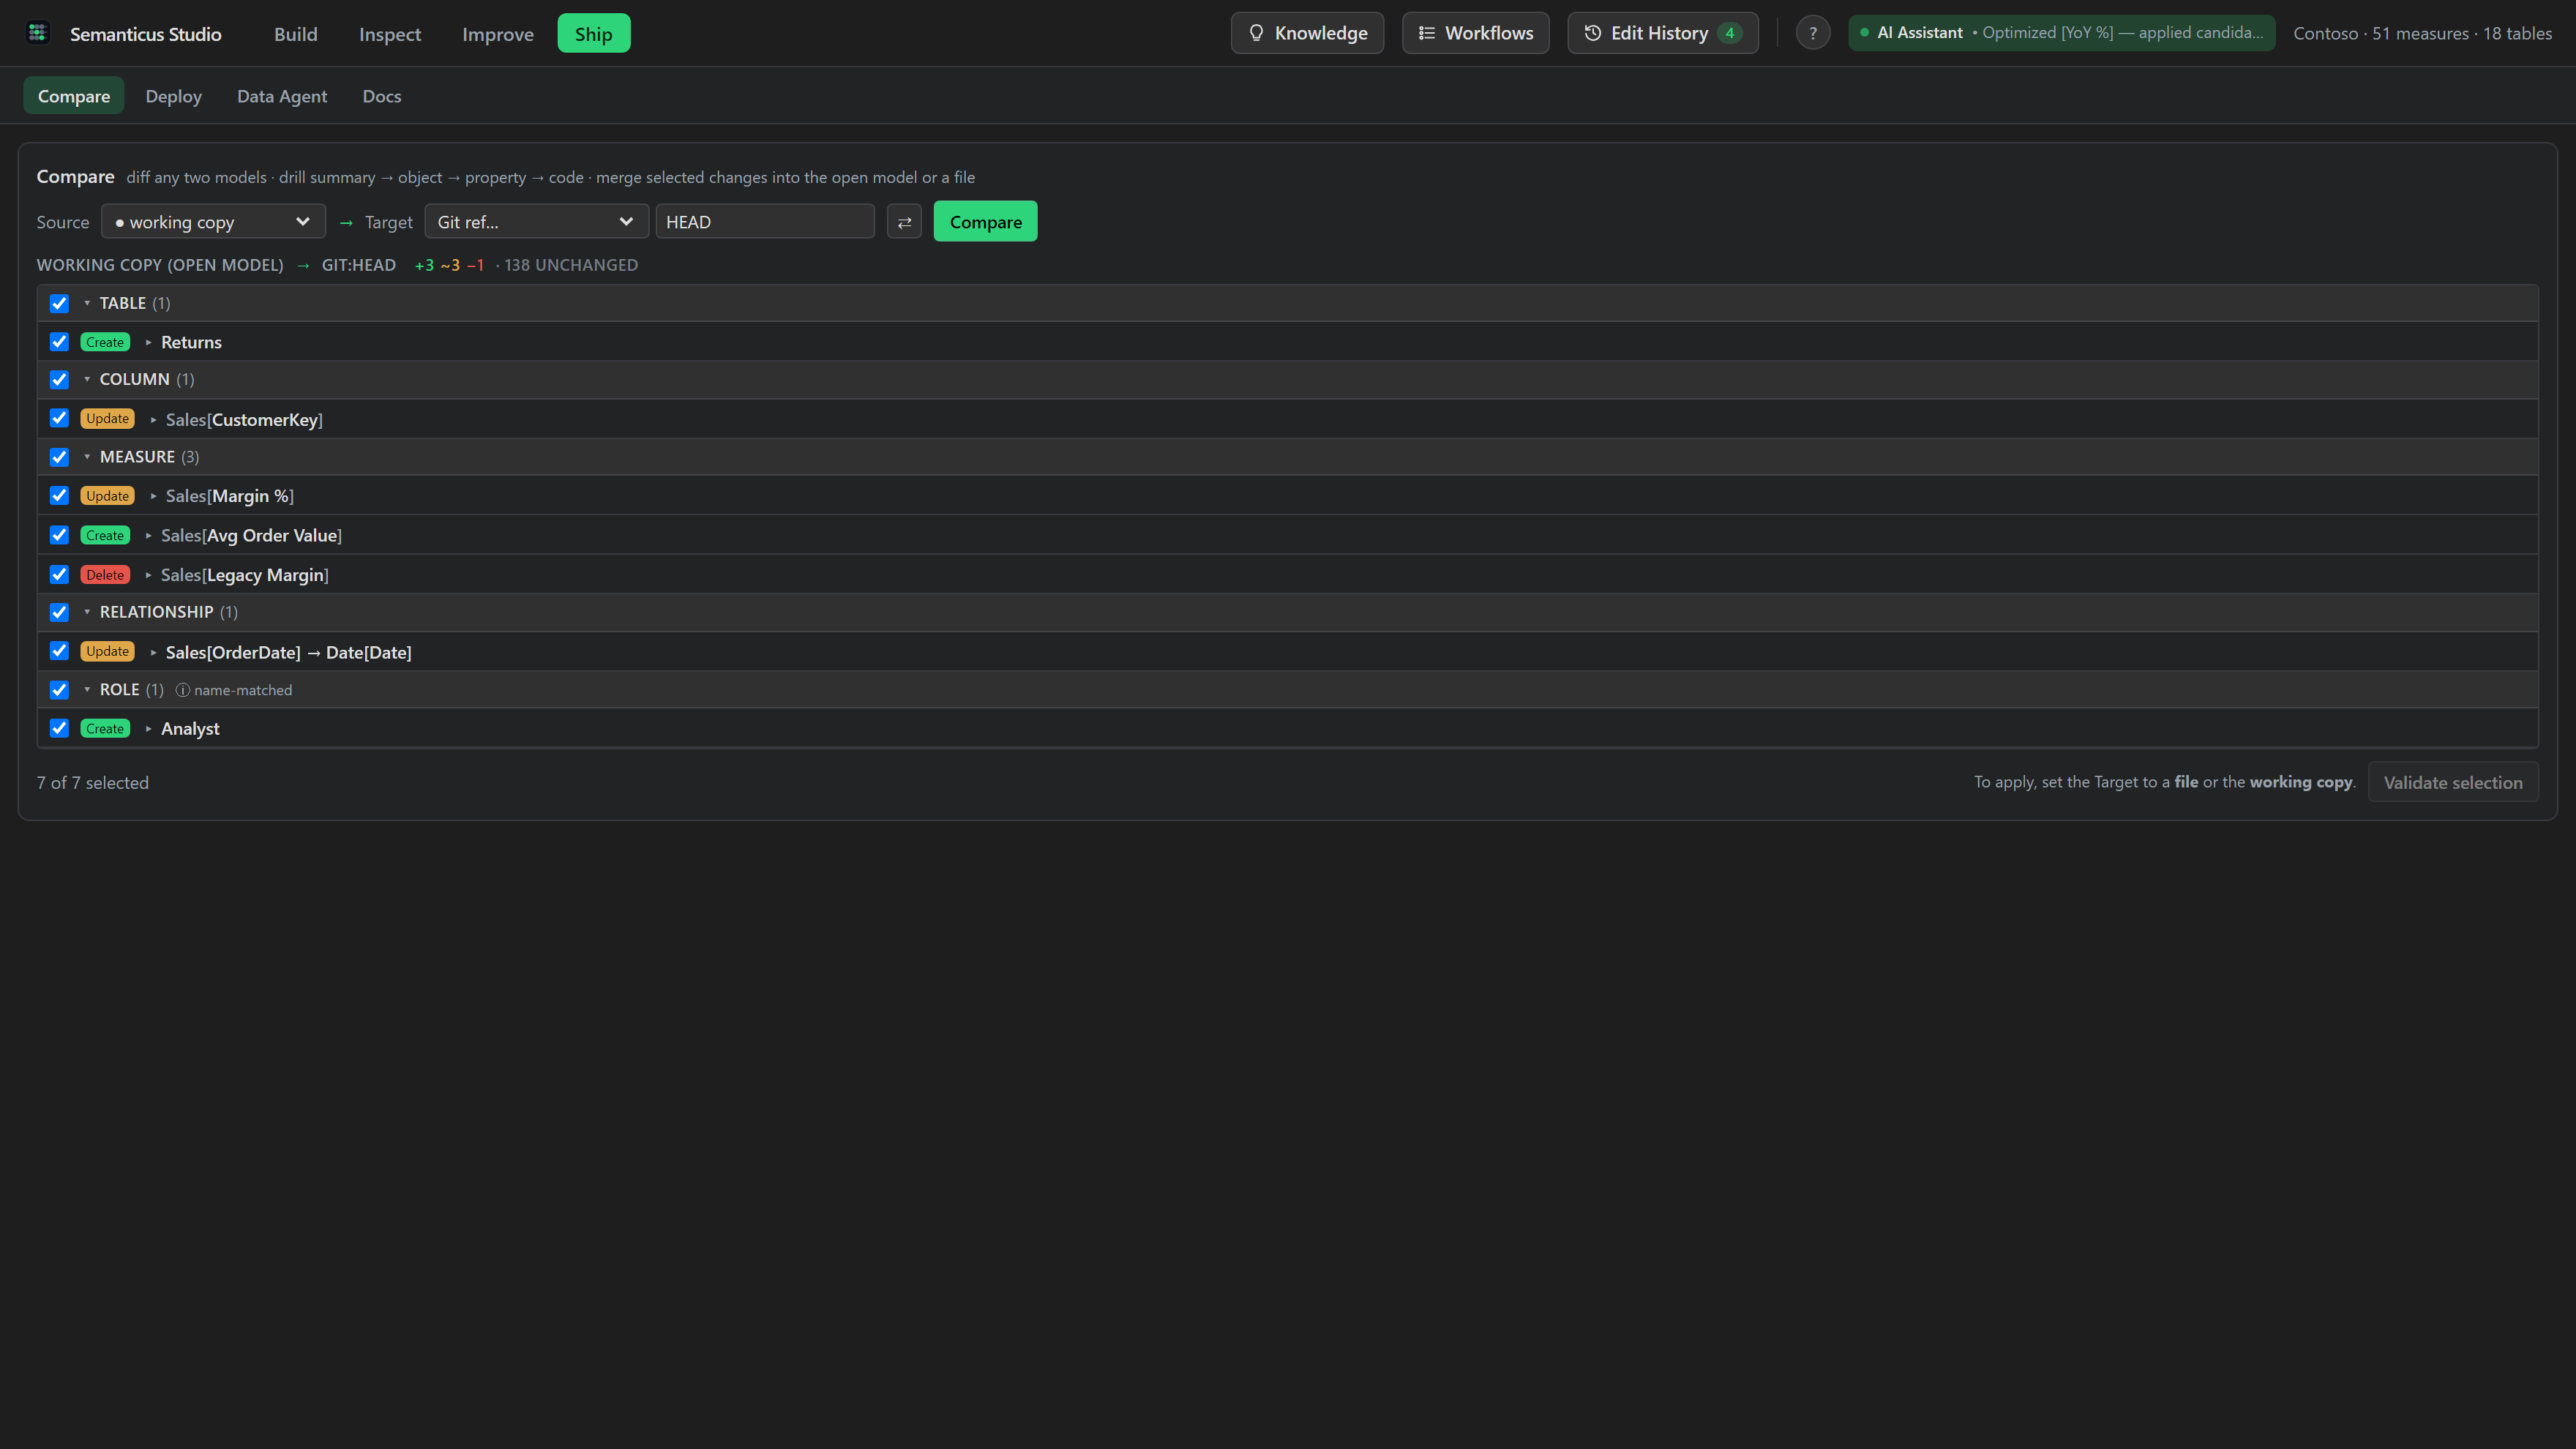Expand the Sales[Legacy Margin] row
The height and width of the screenshot is (1449, 2576).
point(148,575)
